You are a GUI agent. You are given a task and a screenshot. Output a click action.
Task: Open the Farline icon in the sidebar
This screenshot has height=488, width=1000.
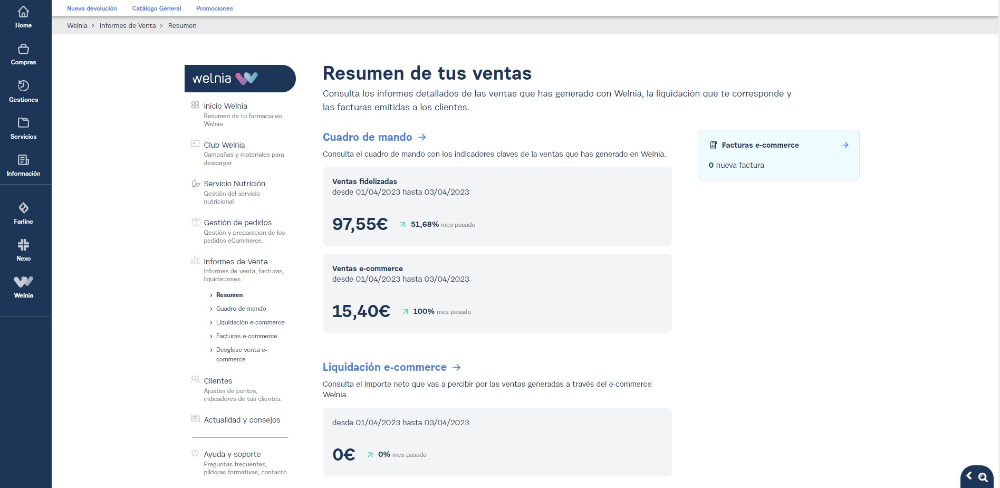24,208
